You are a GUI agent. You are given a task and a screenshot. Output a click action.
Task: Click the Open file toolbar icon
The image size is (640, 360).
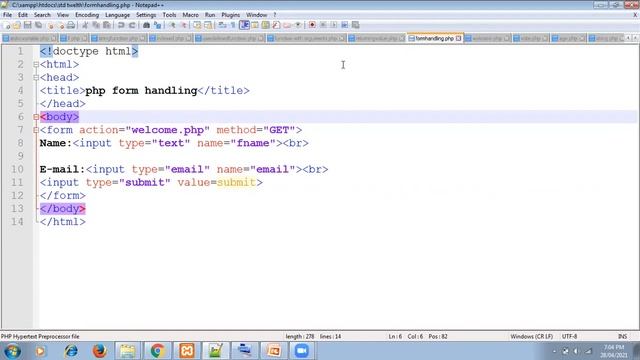17,25
